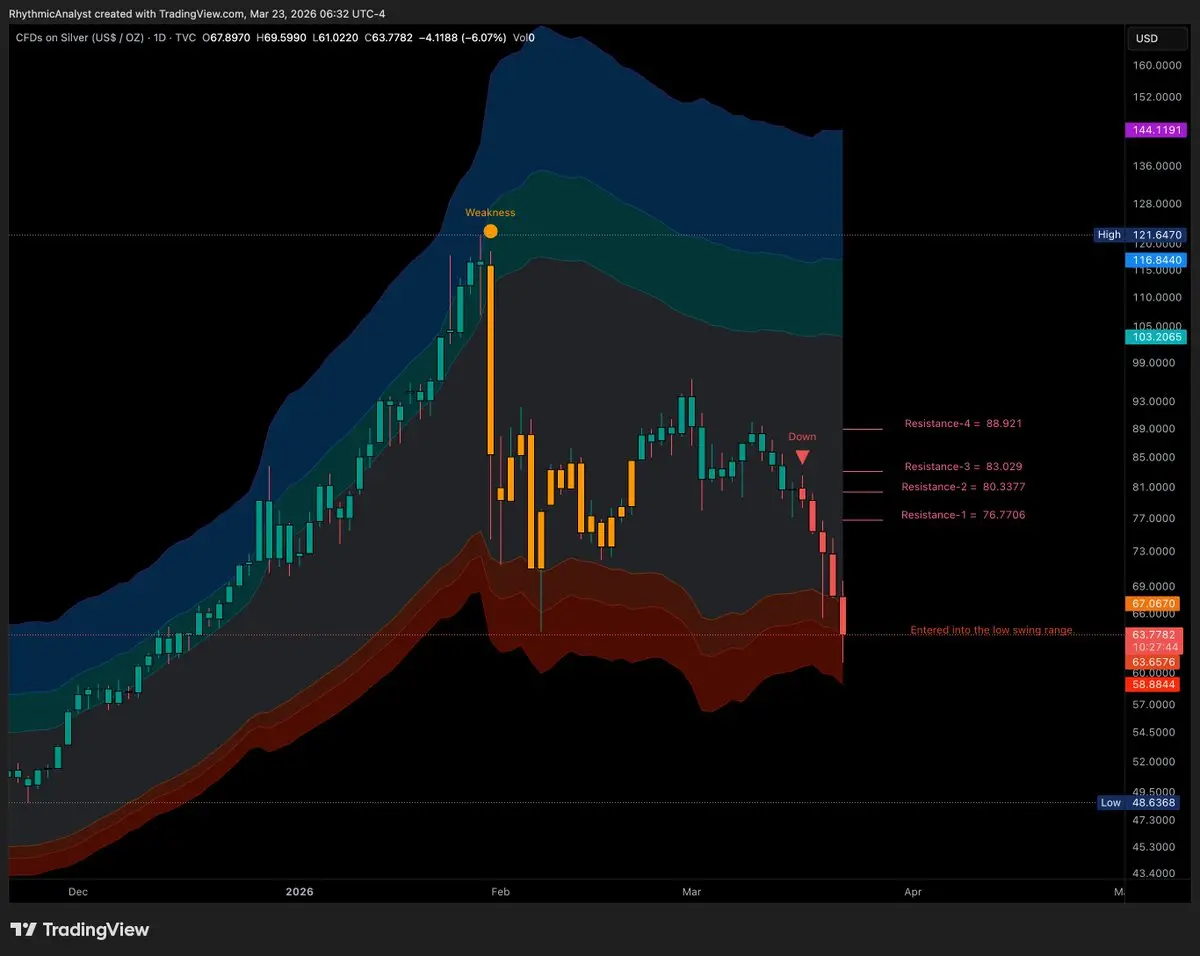This screenshot has width=1200, height=956.
Task: Click the 160.0000 price scale value
Action: coord(1158,66)
